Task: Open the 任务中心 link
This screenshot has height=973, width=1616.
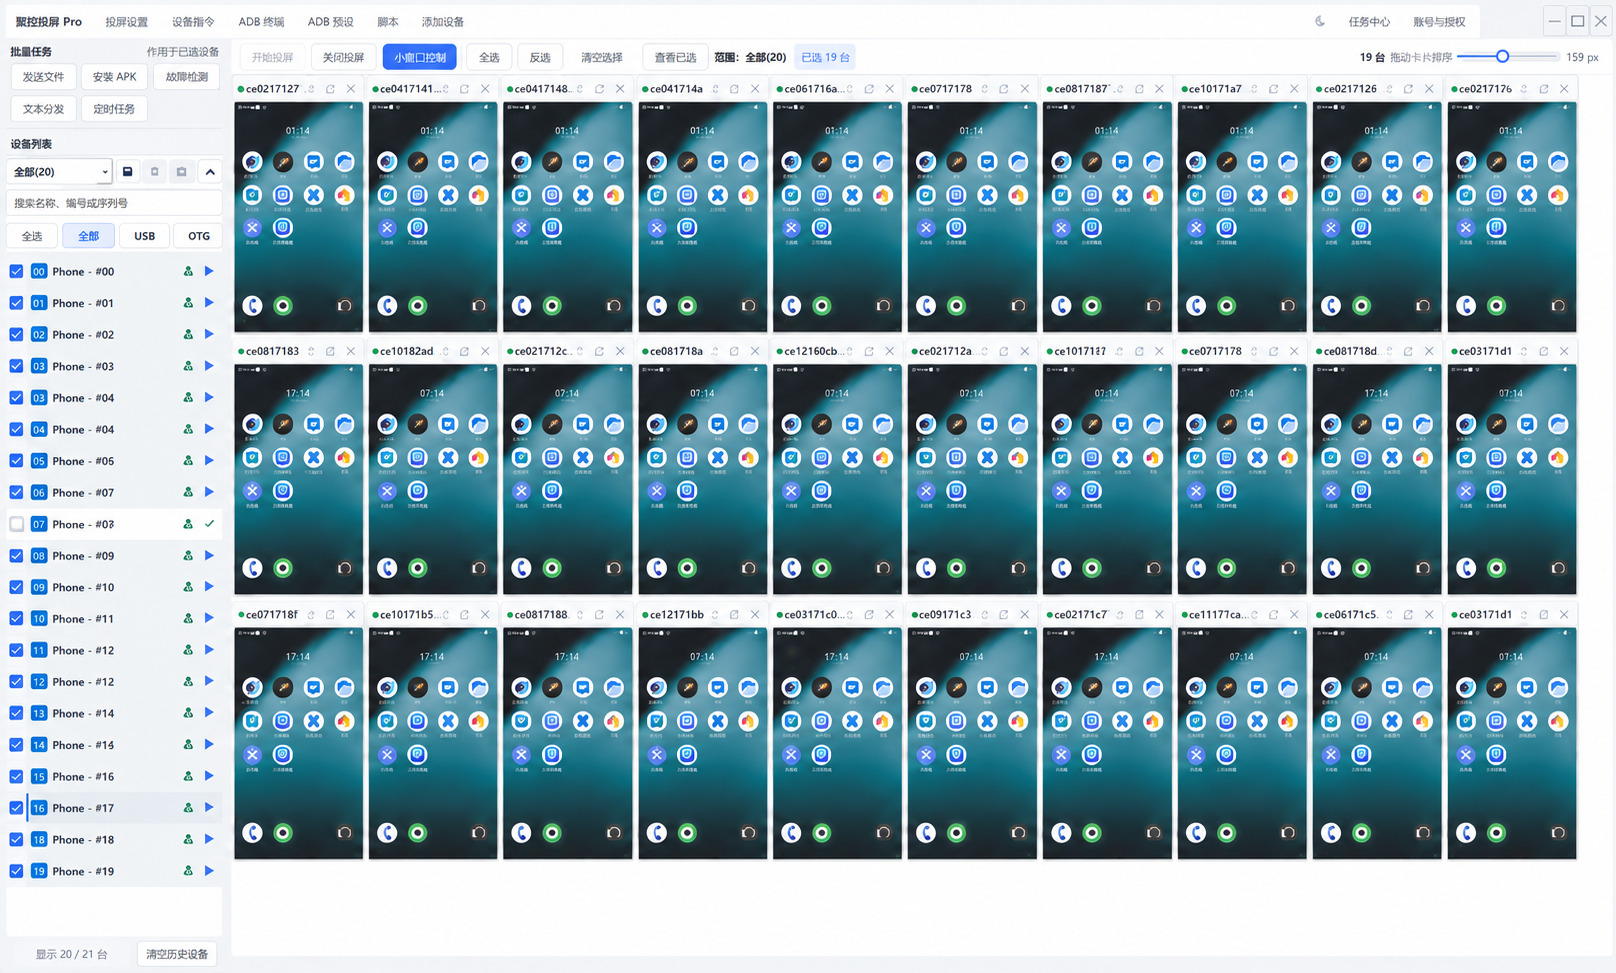Action: coord(1369,22)
